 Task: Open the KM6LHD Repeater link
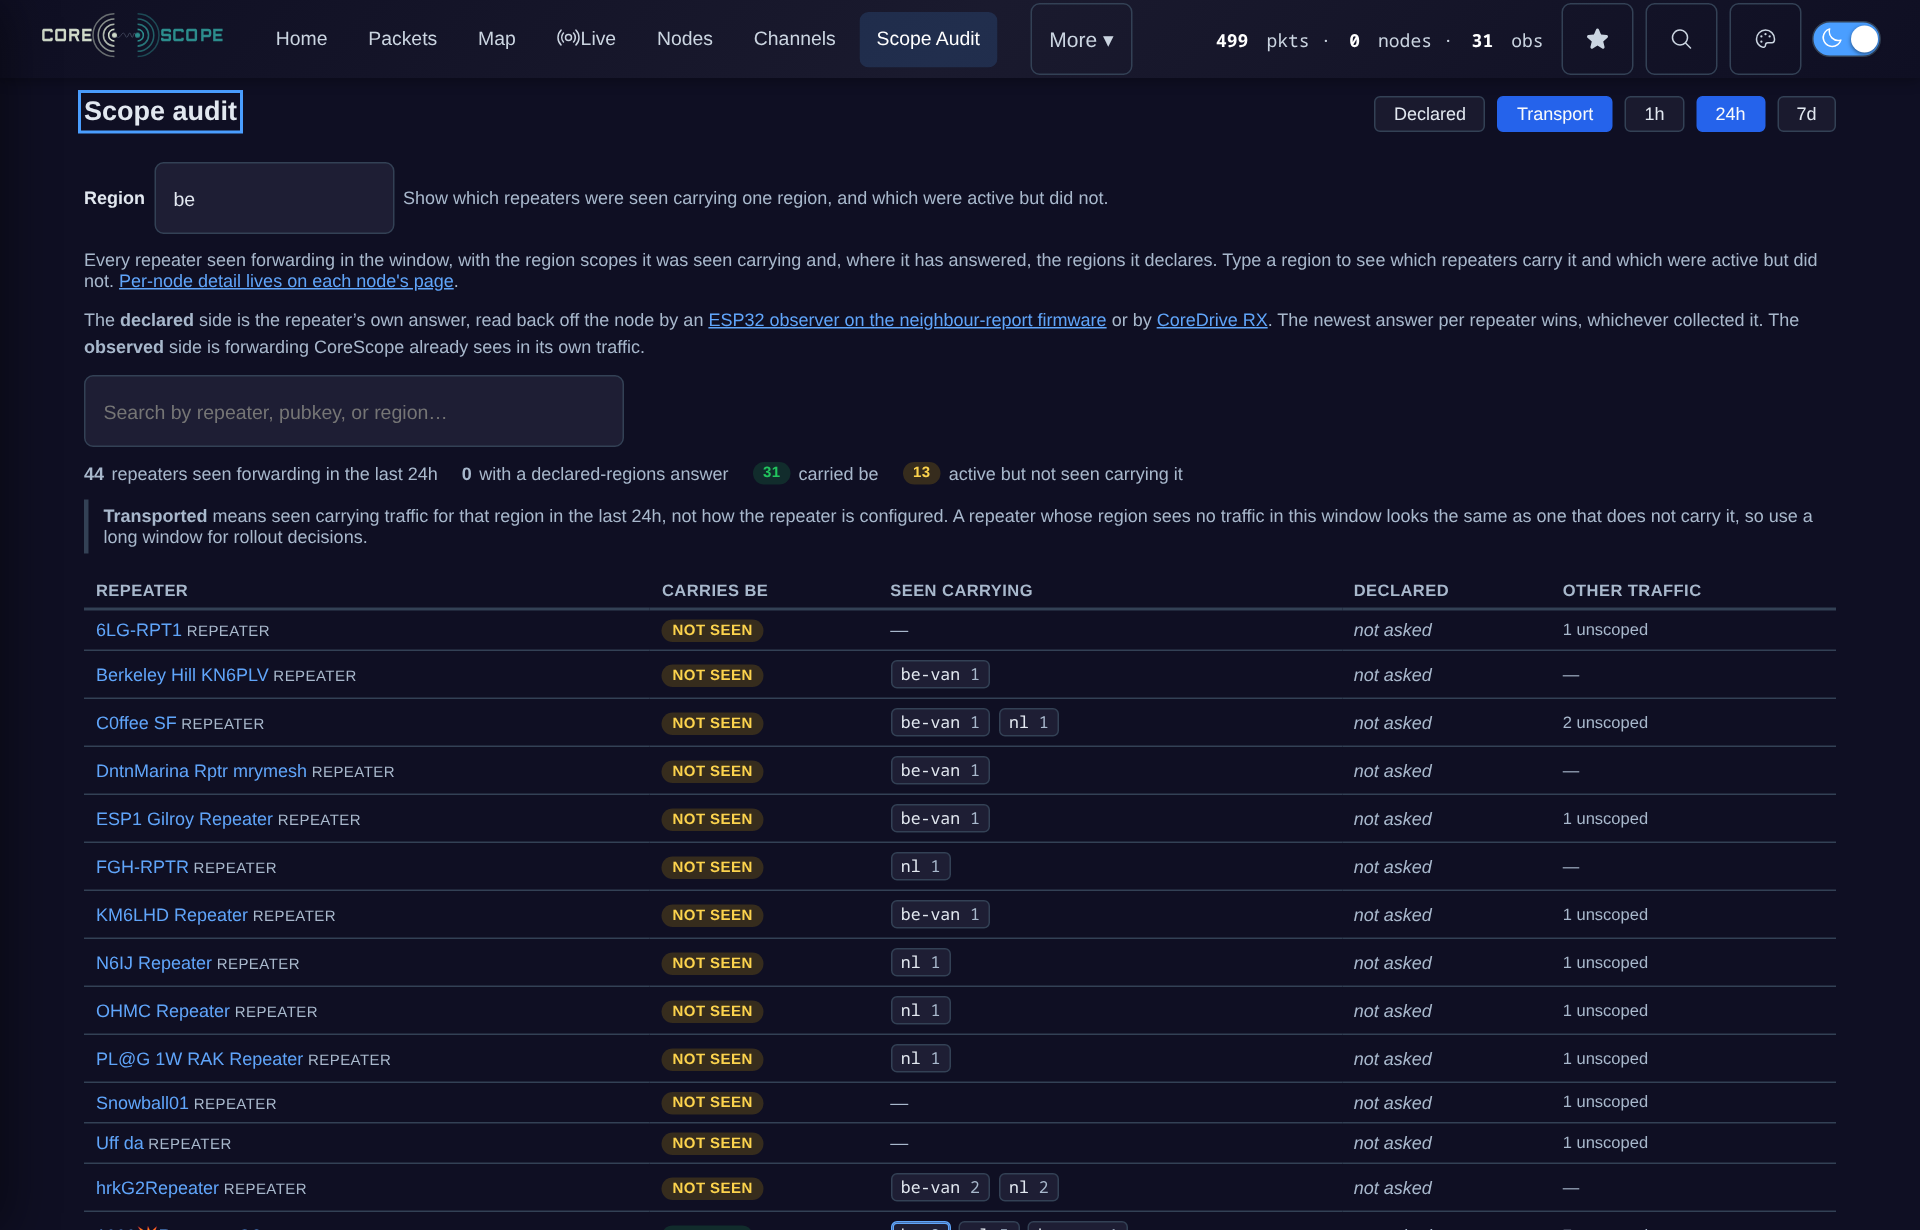[172, 915]
